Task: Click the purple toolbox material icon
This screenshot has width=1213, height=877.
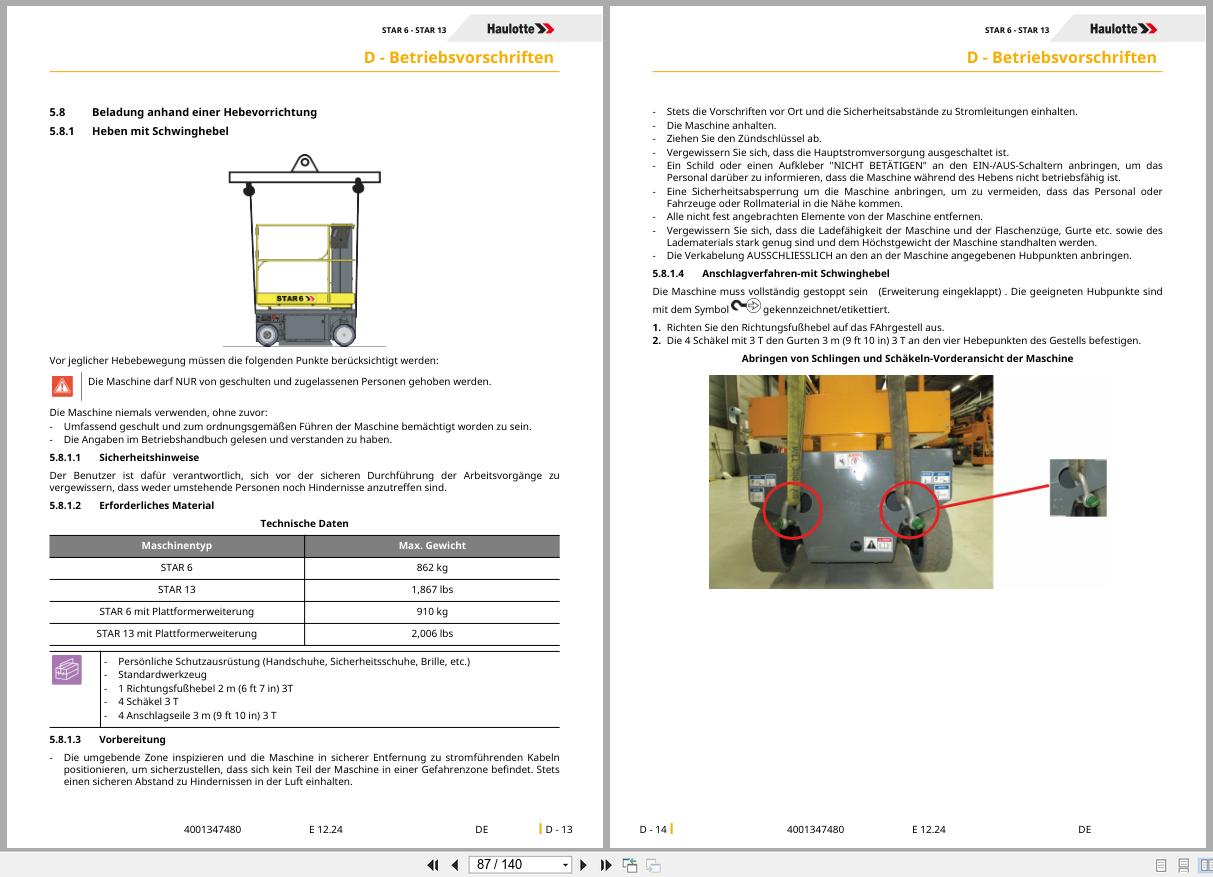Action: pyautogui.click(x=66, y=670)
